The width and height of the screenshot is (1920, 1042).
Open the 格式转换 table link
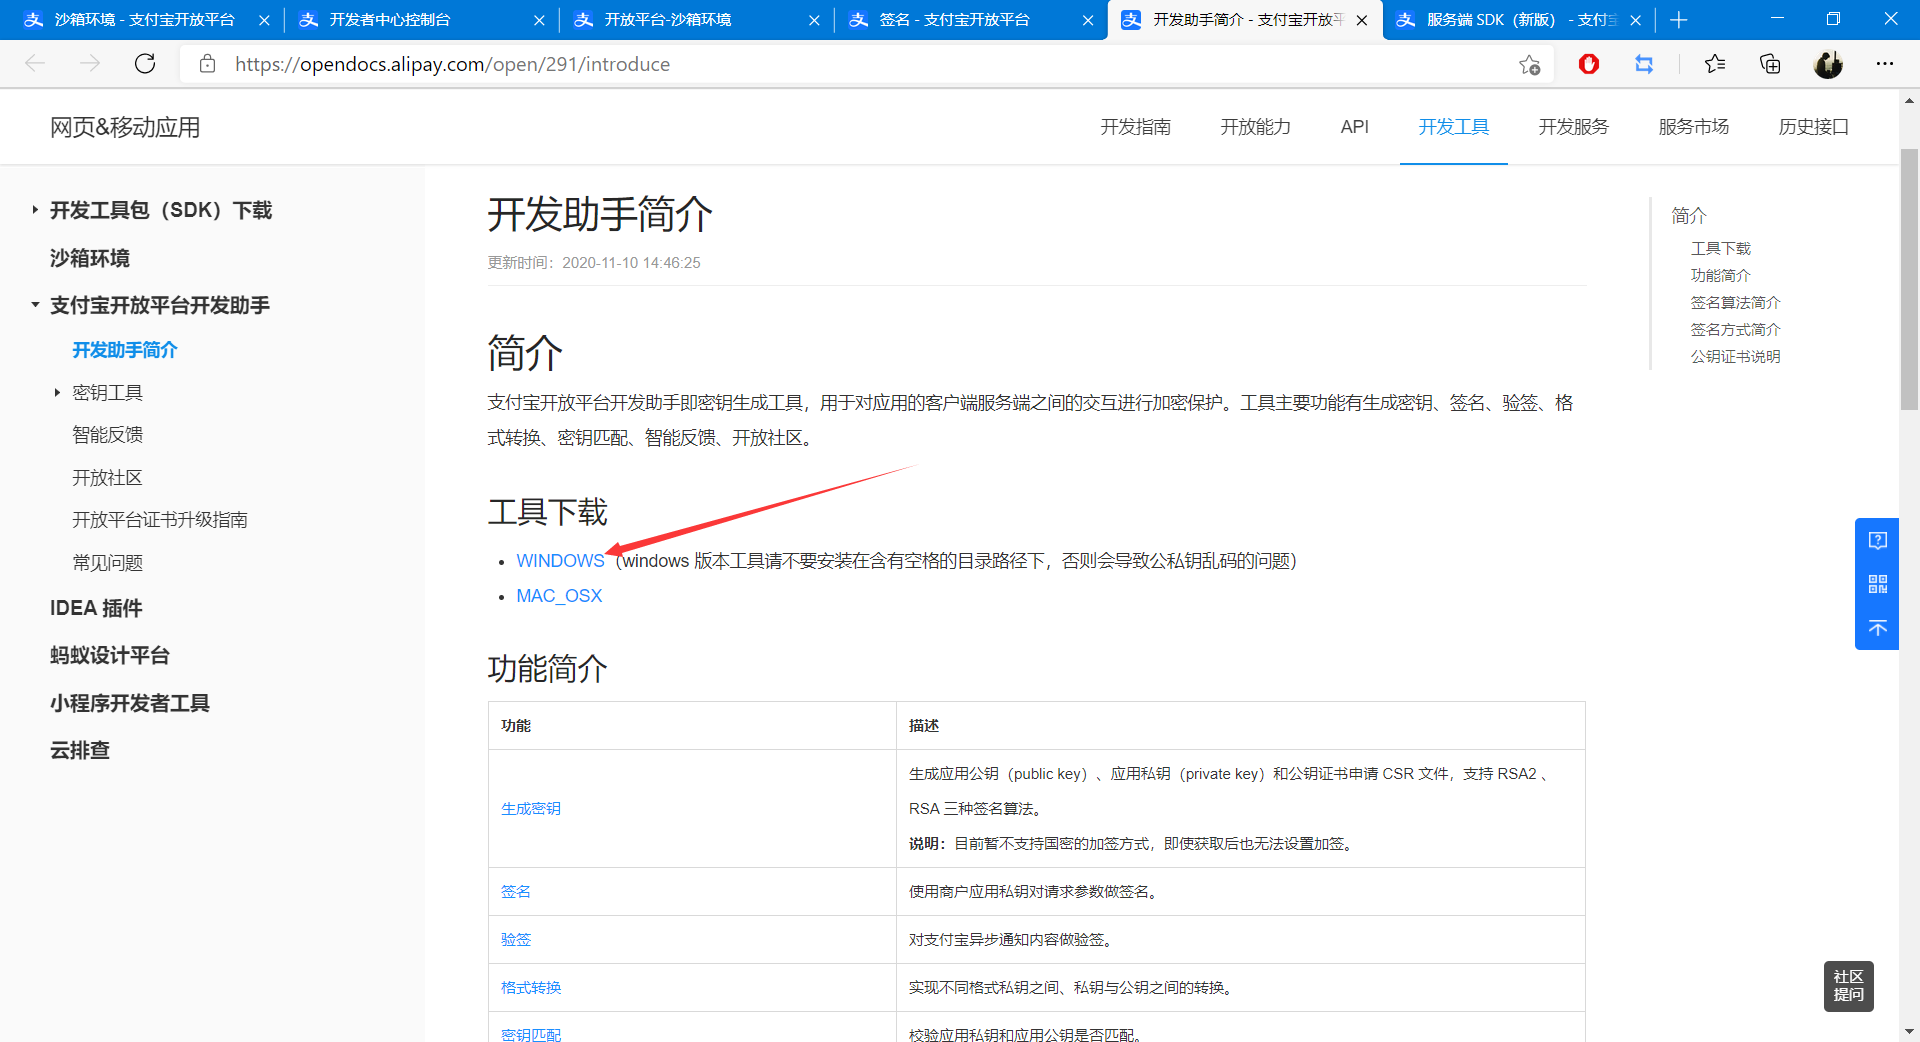531,988
